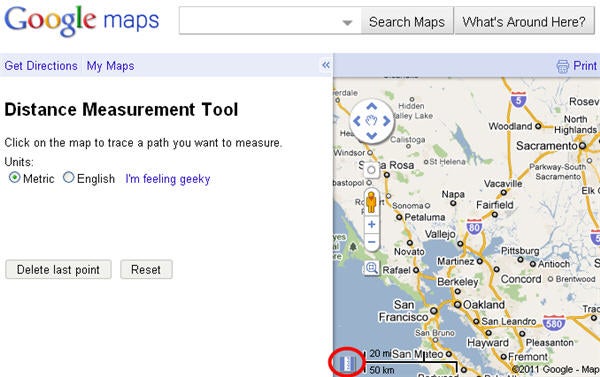Click the San Leandro label
Screen dimensions: 600x377
coord(509,322)
